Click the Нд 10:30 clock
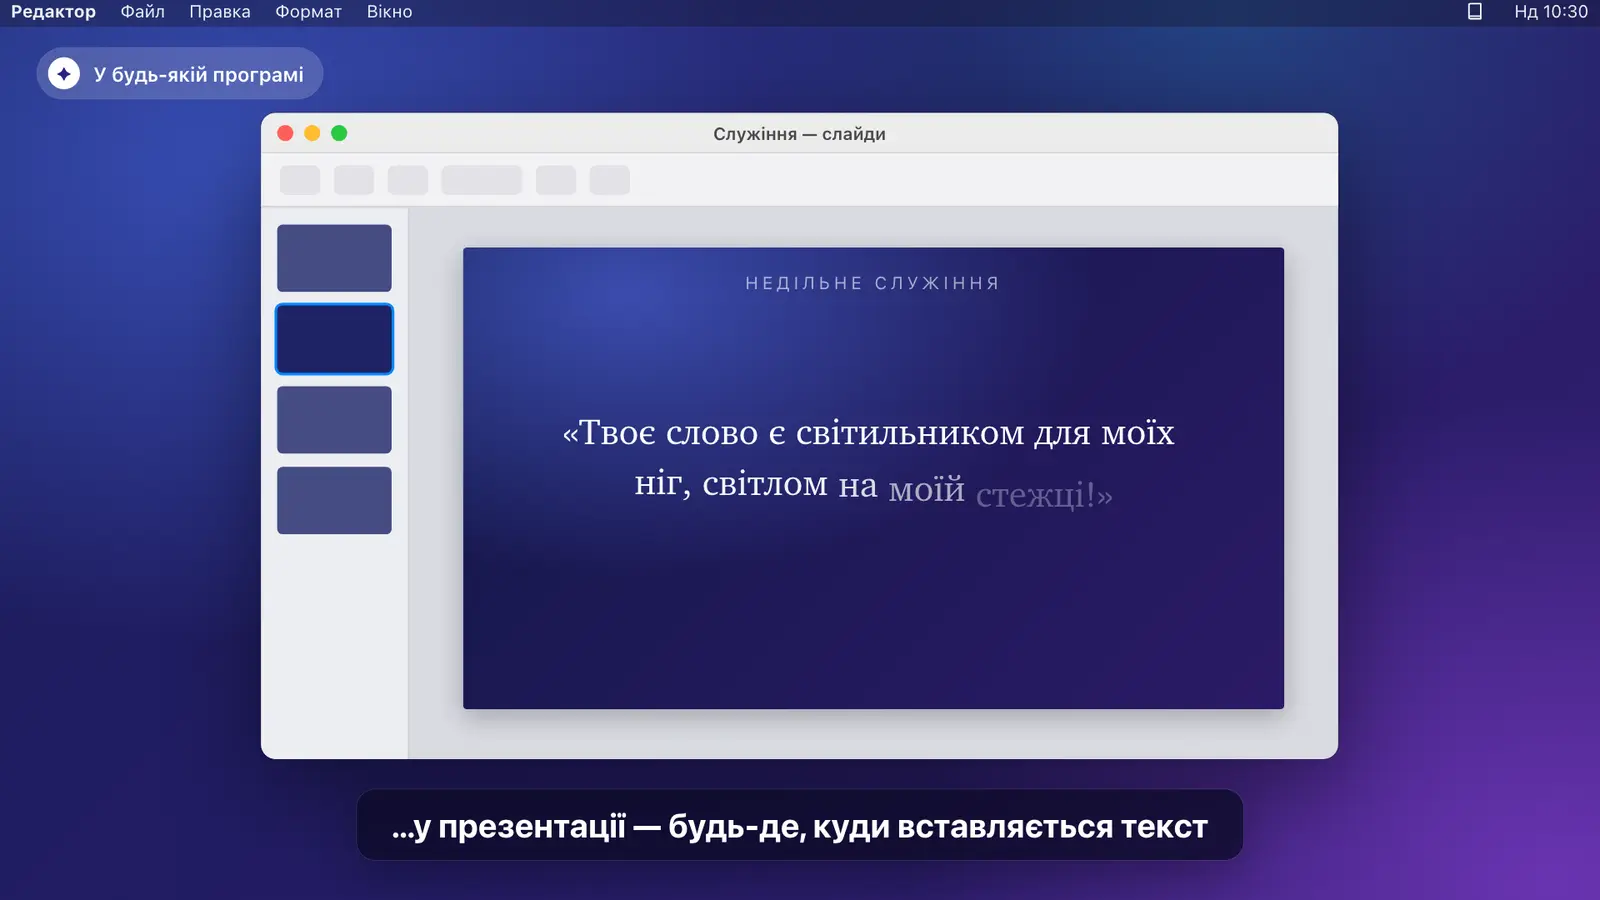This screenshot has height=900, width=1600. pos(1551,12)
